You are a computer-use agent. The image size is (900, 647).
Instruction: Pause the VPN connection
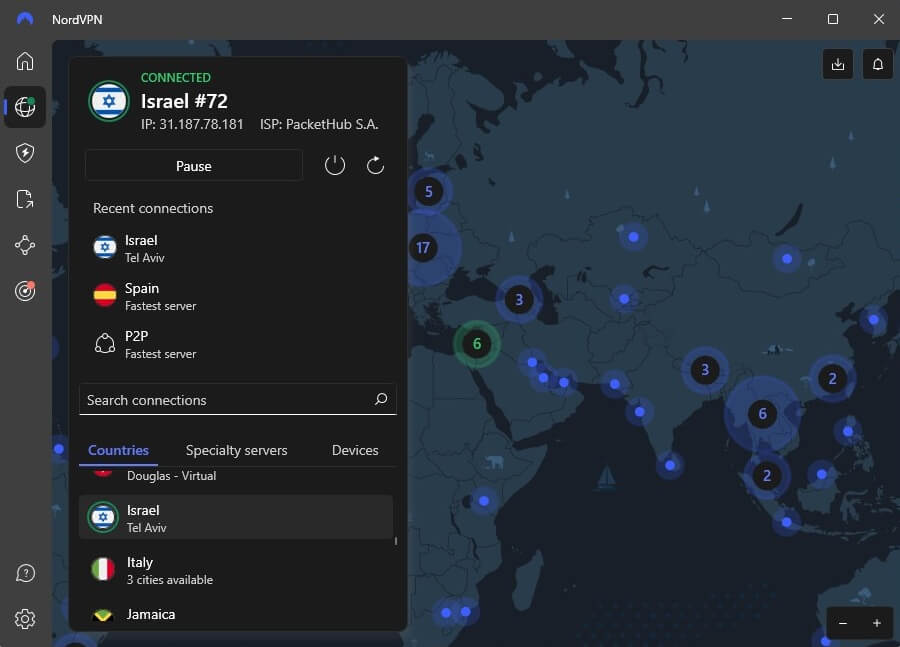pyautogui.click(x=194, y=166)
